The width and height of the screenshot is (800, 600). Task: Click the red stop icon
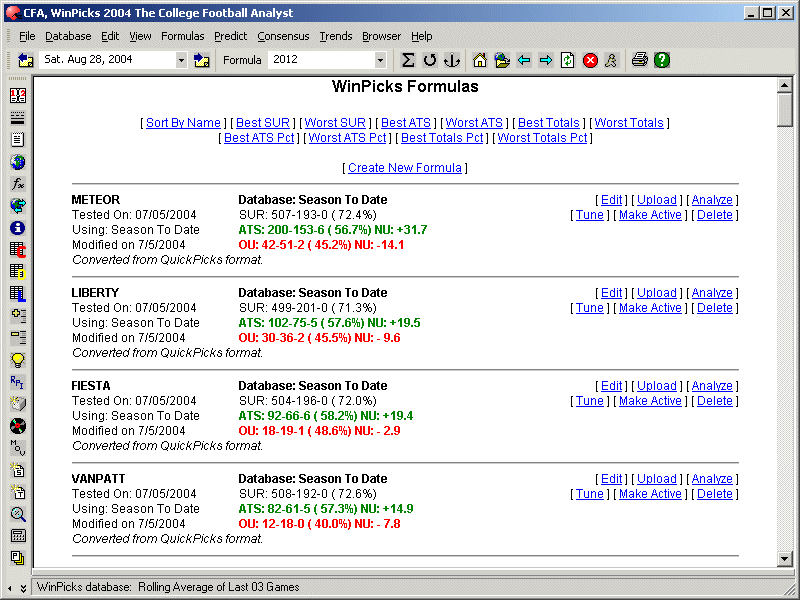click(590, 60)
